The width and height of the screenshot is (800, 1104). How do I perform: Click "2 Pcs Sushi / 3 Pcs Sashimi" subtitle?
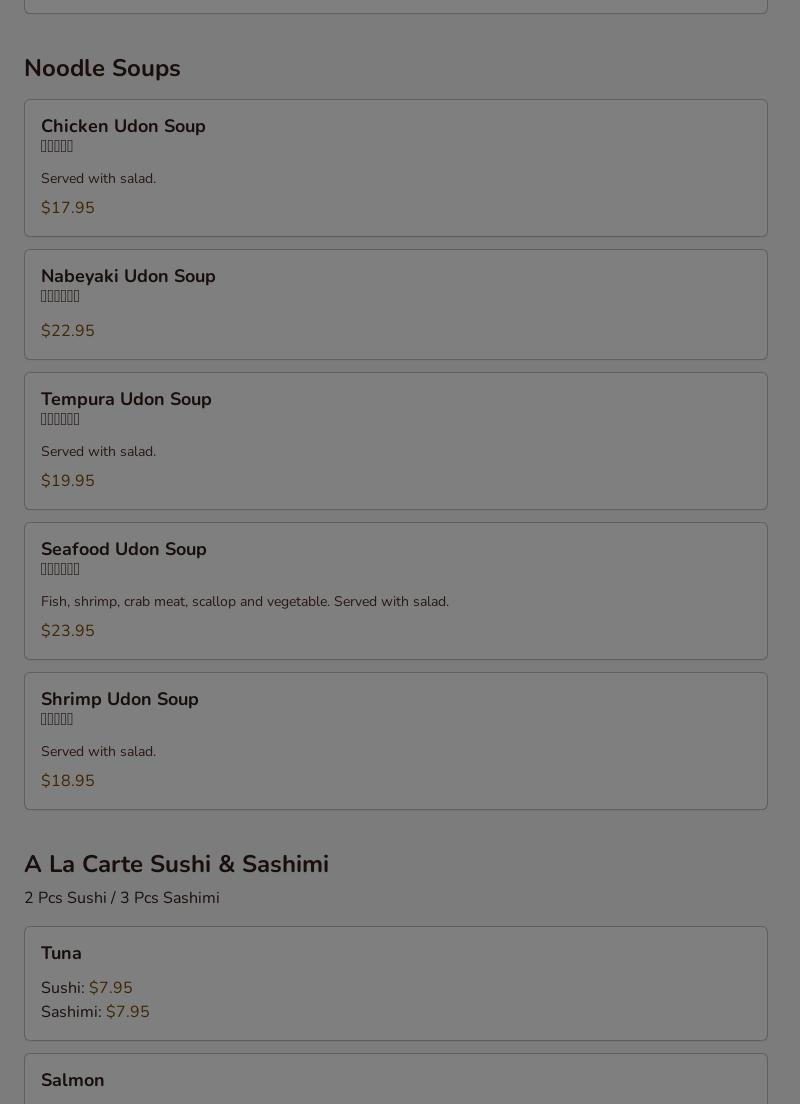point(122,898)
